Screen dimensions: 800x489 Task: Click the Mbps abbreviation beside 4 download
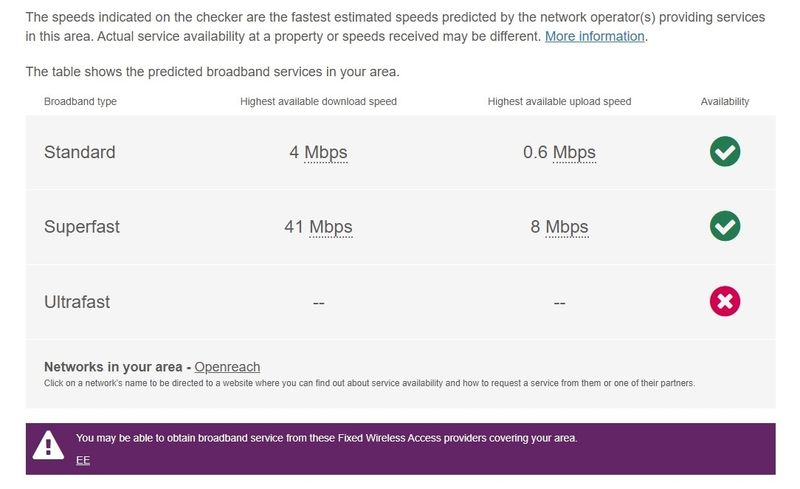(x=325, y=152)
